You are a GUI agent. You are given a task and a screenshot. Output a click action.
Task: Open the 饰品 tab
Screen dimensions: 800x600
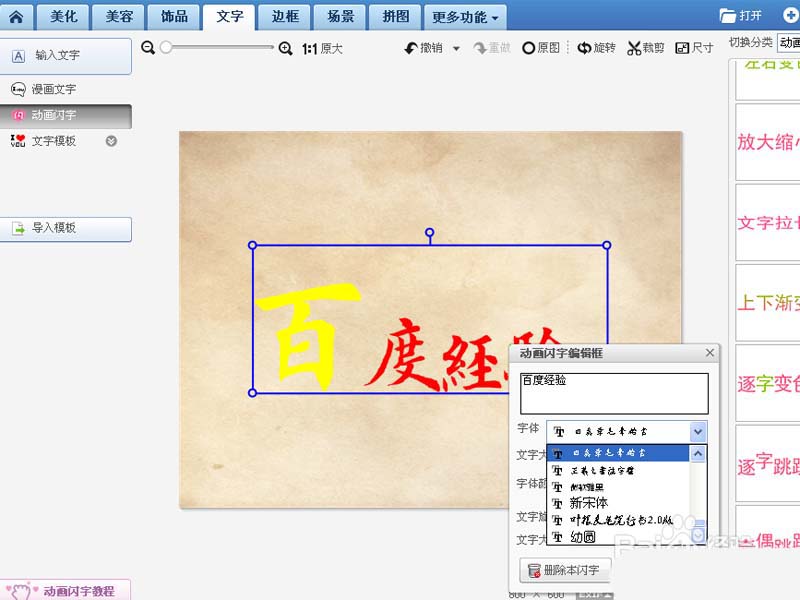[x=174, y=17]
